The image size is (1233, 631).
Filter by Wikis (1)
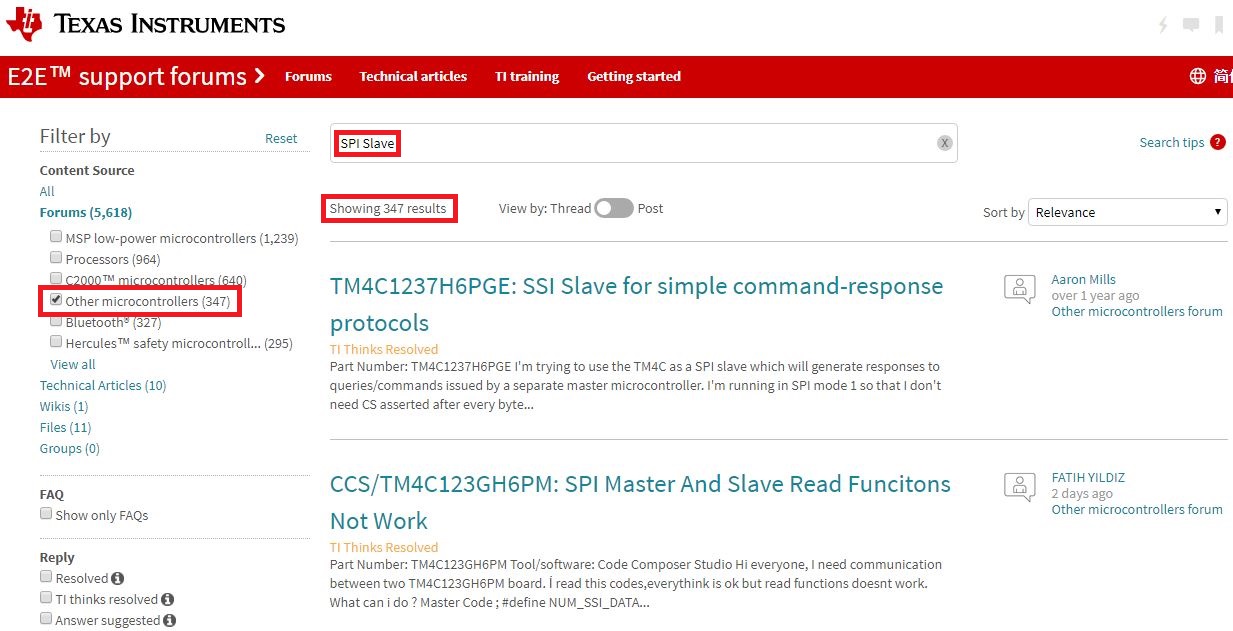pyautogui.click(x=64, y=406)
